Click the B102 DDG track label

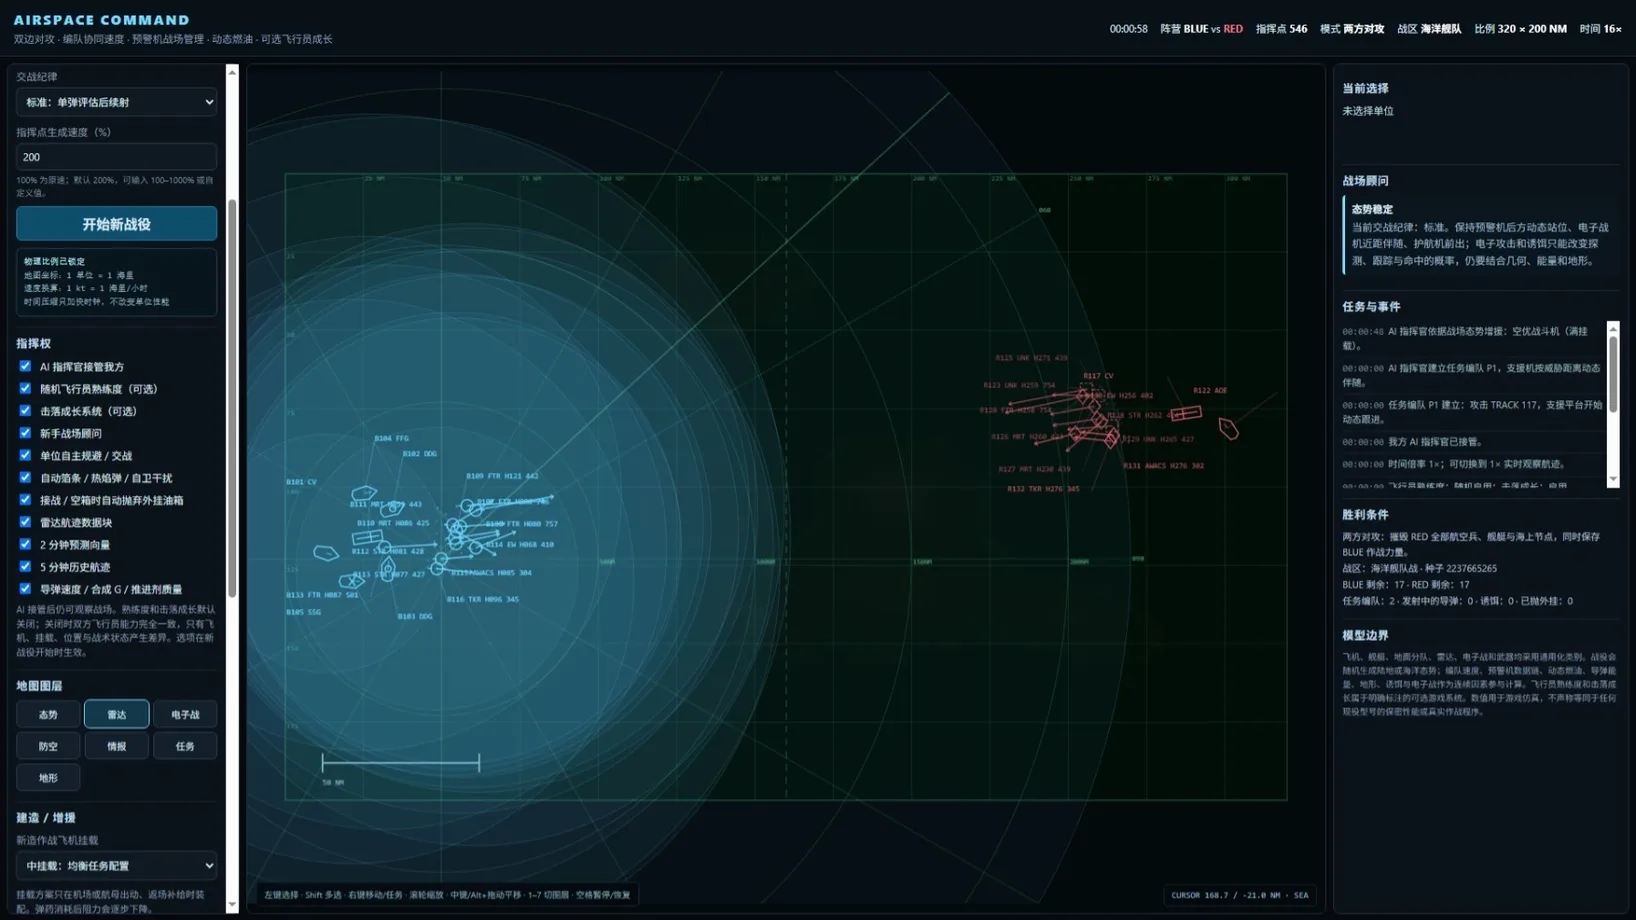pos(419,453)
